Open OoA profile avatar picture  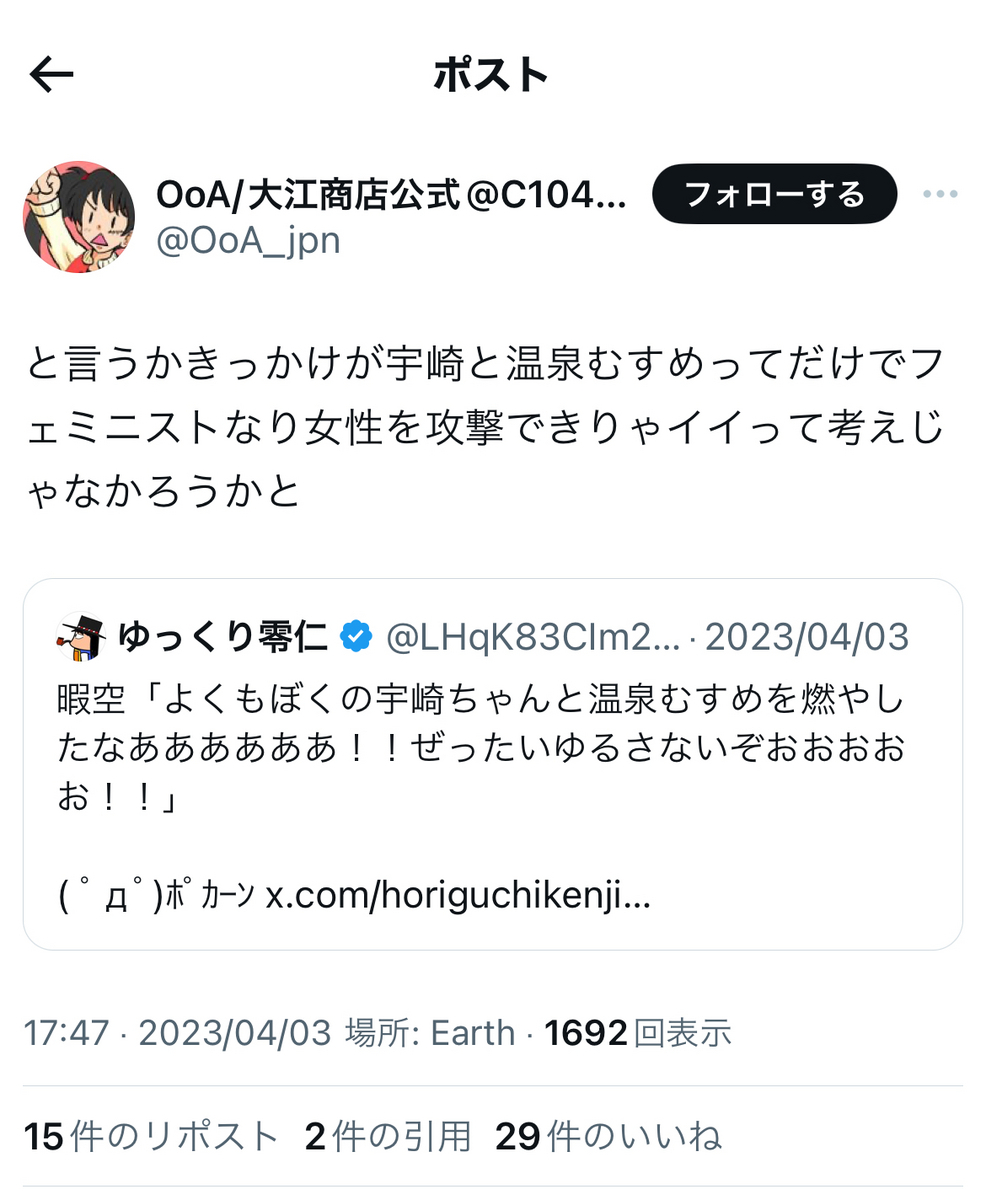(79, 216)
